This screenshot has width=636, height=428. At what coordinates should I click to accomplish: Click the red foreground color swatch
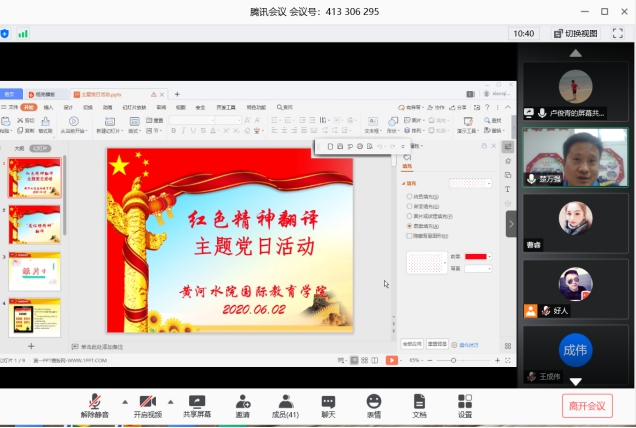pyautogui.click(x=474, y=256)
